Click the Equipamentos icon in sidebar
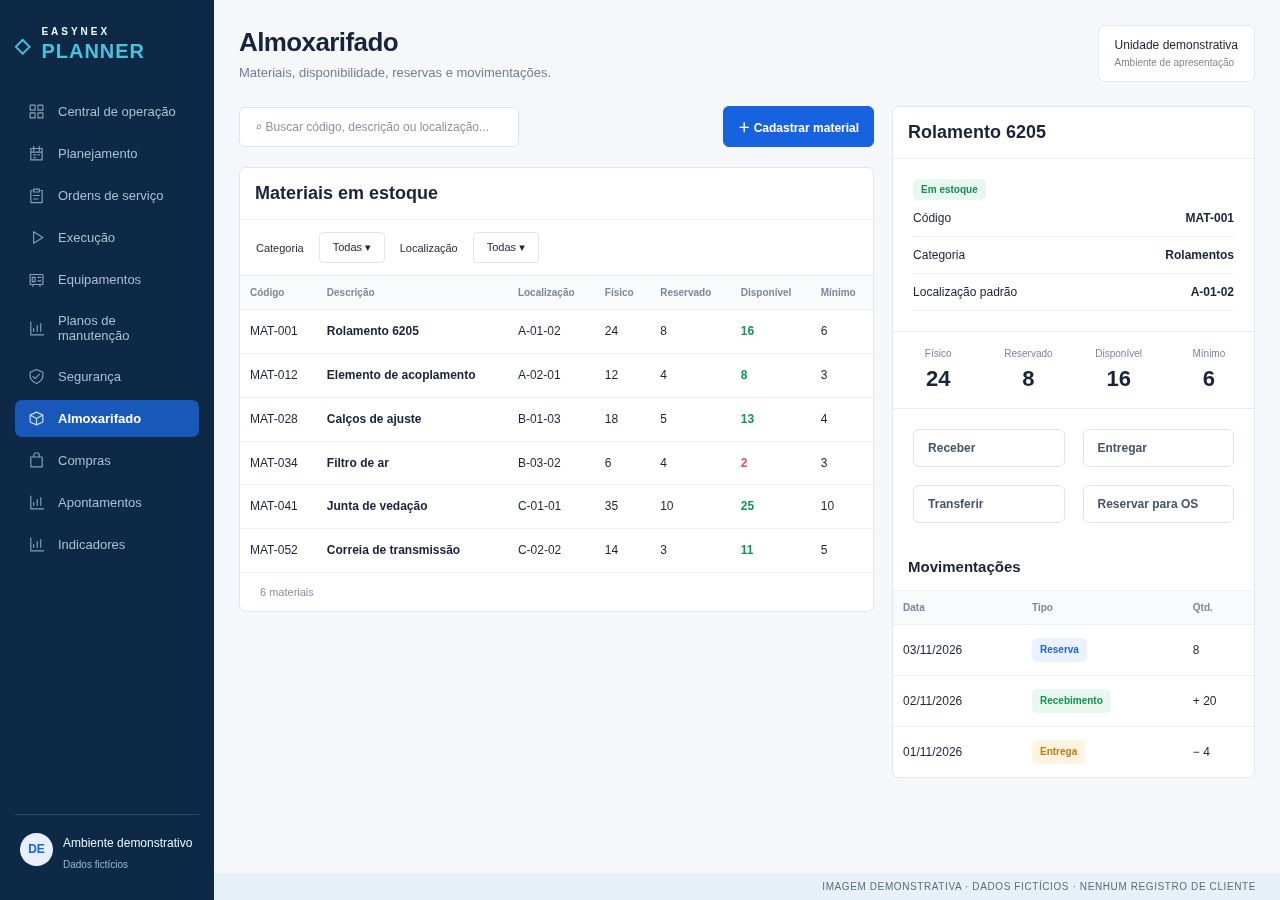Viewport: 1280px width, 900px height. point(36,279)
